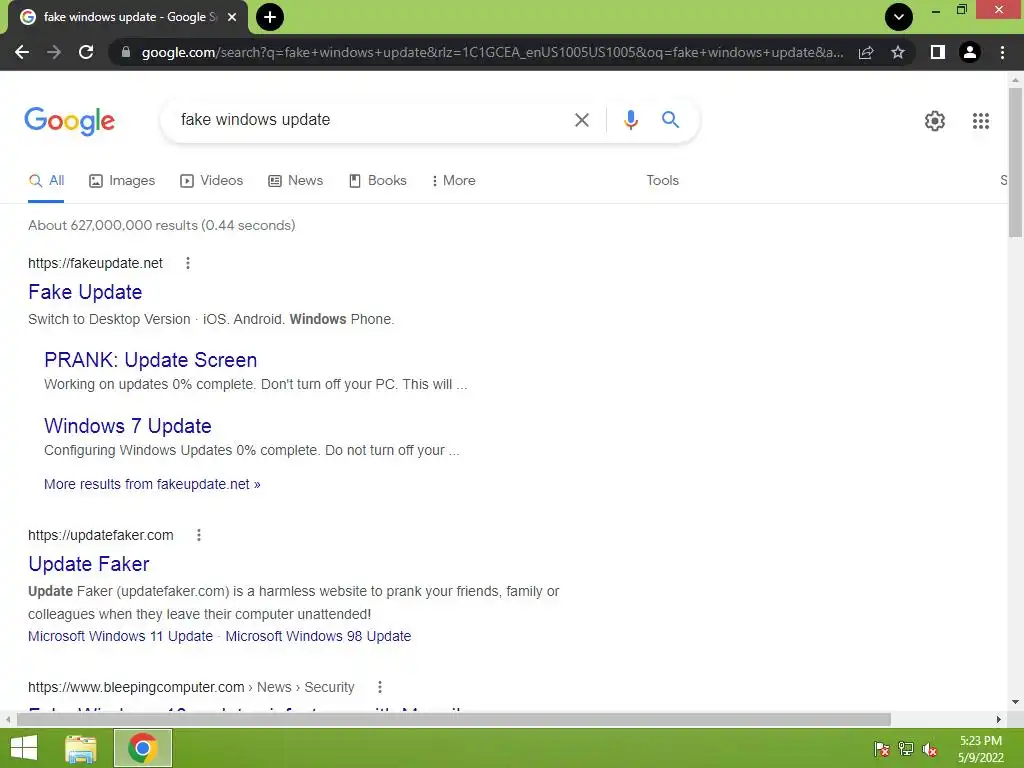Open options for updatefaker.com result
The width and height of the screenshot is (1024, 768).
(199, 535)
